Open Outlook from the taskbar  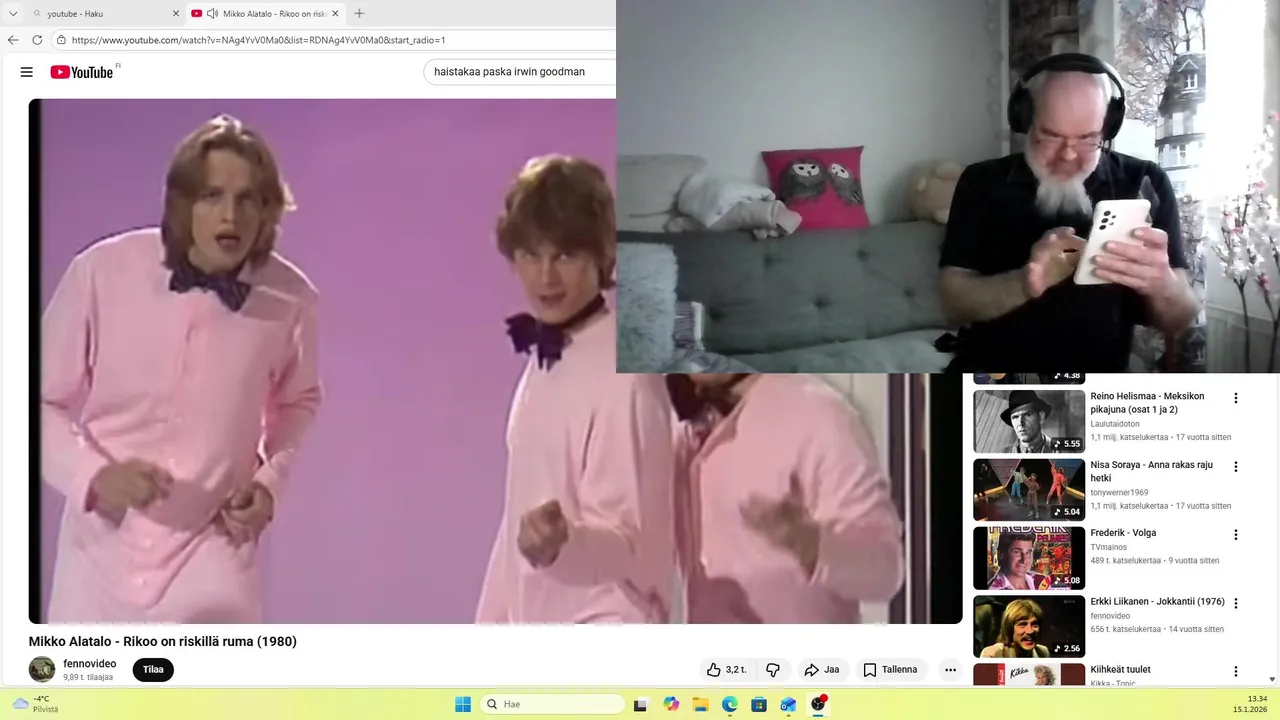point(789,704)
